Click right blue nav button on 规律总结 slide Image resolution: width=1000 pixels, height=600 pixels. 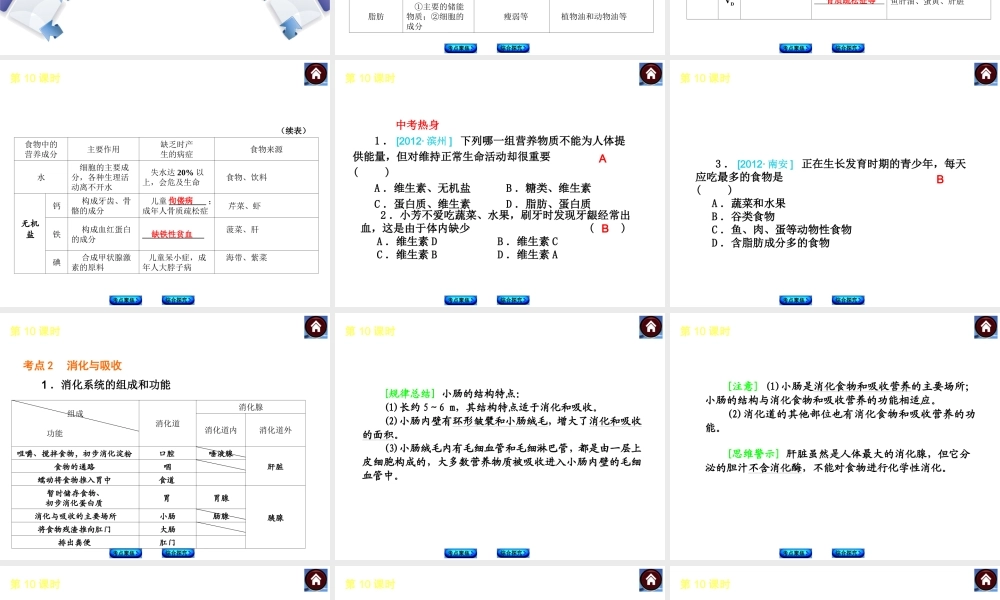(513, 553)
